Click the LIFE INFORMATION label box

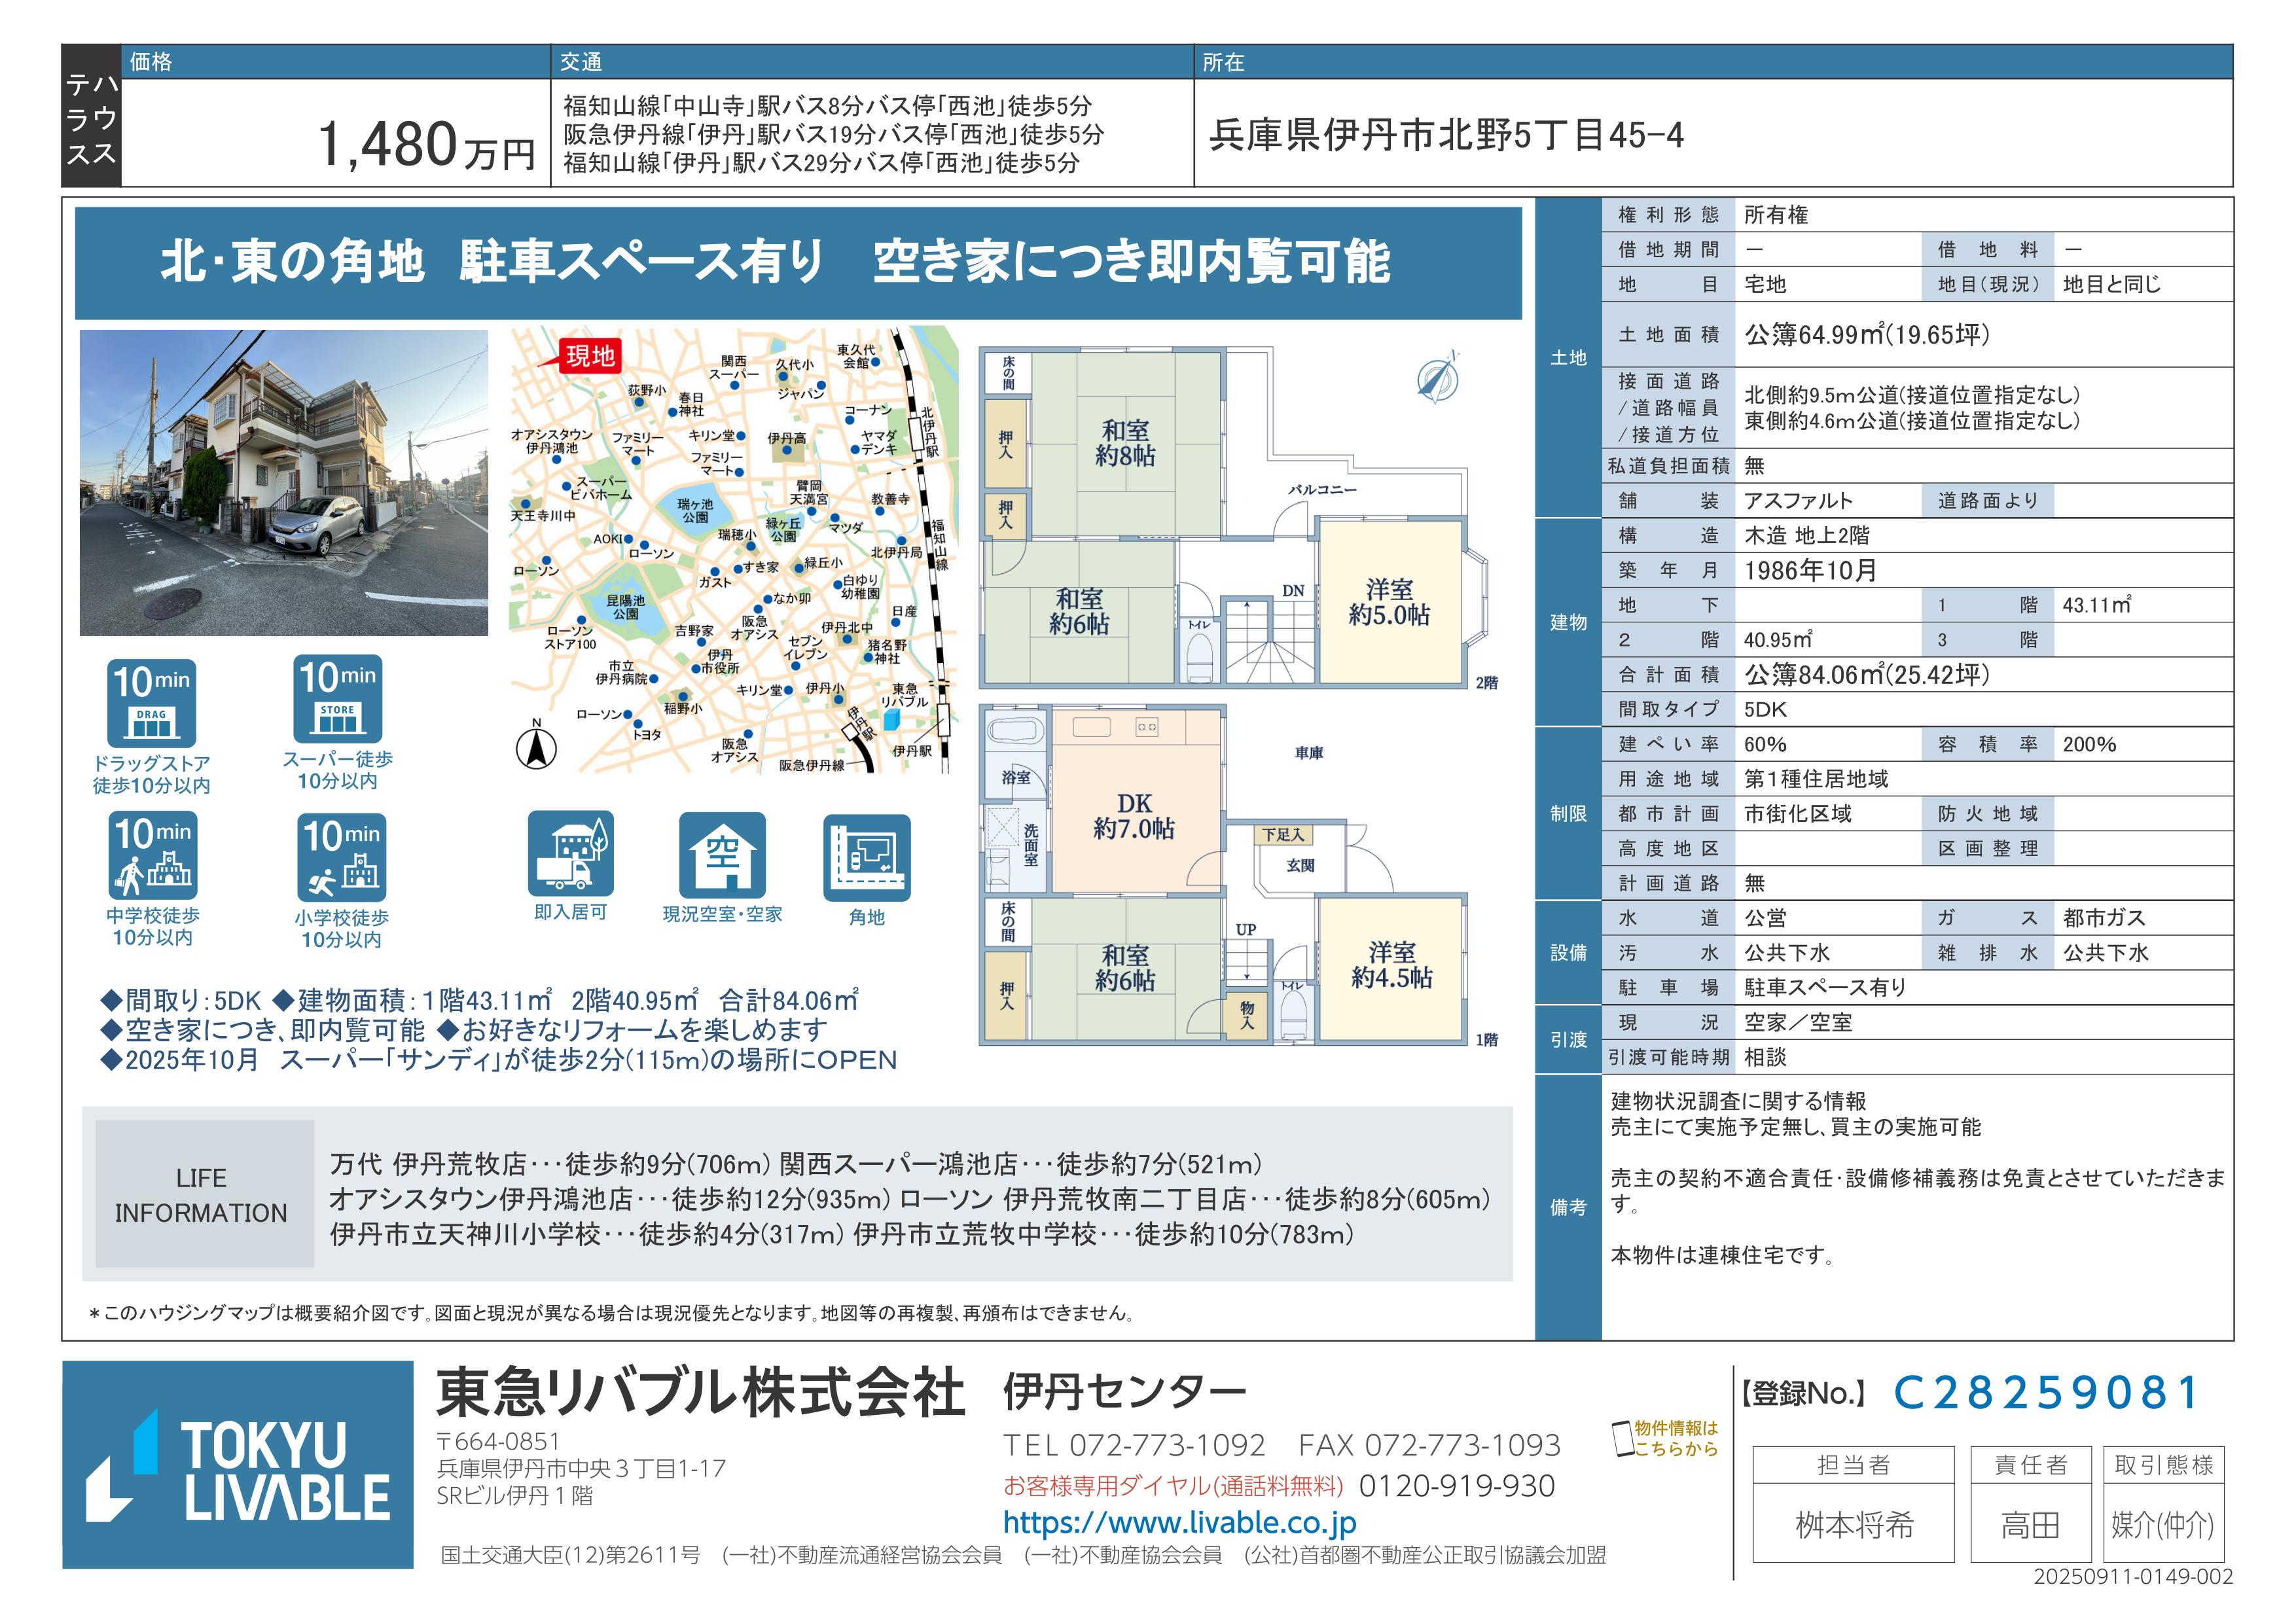pyautogui.click(x=204, y=1194)
